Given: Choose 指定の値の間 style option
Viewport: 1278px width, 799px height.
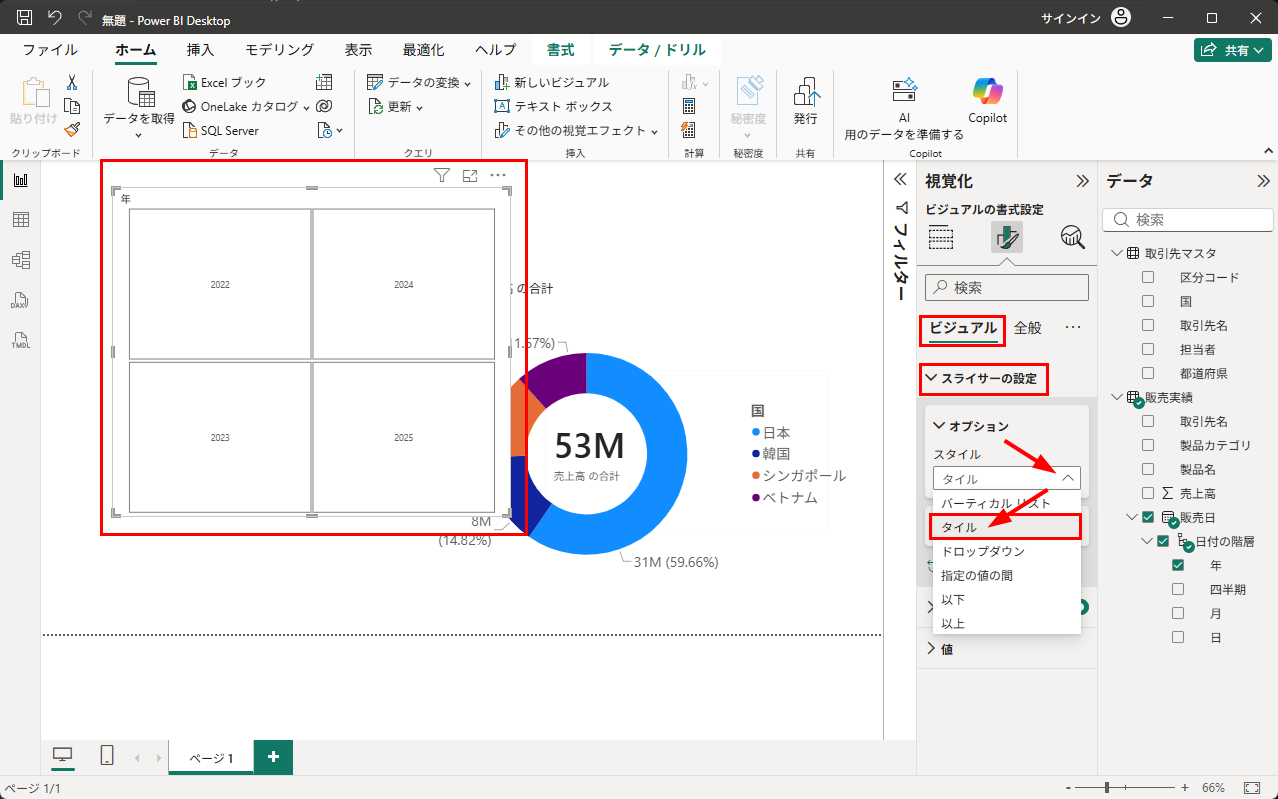Looking at the screenshot, I should pos(1005,575).
